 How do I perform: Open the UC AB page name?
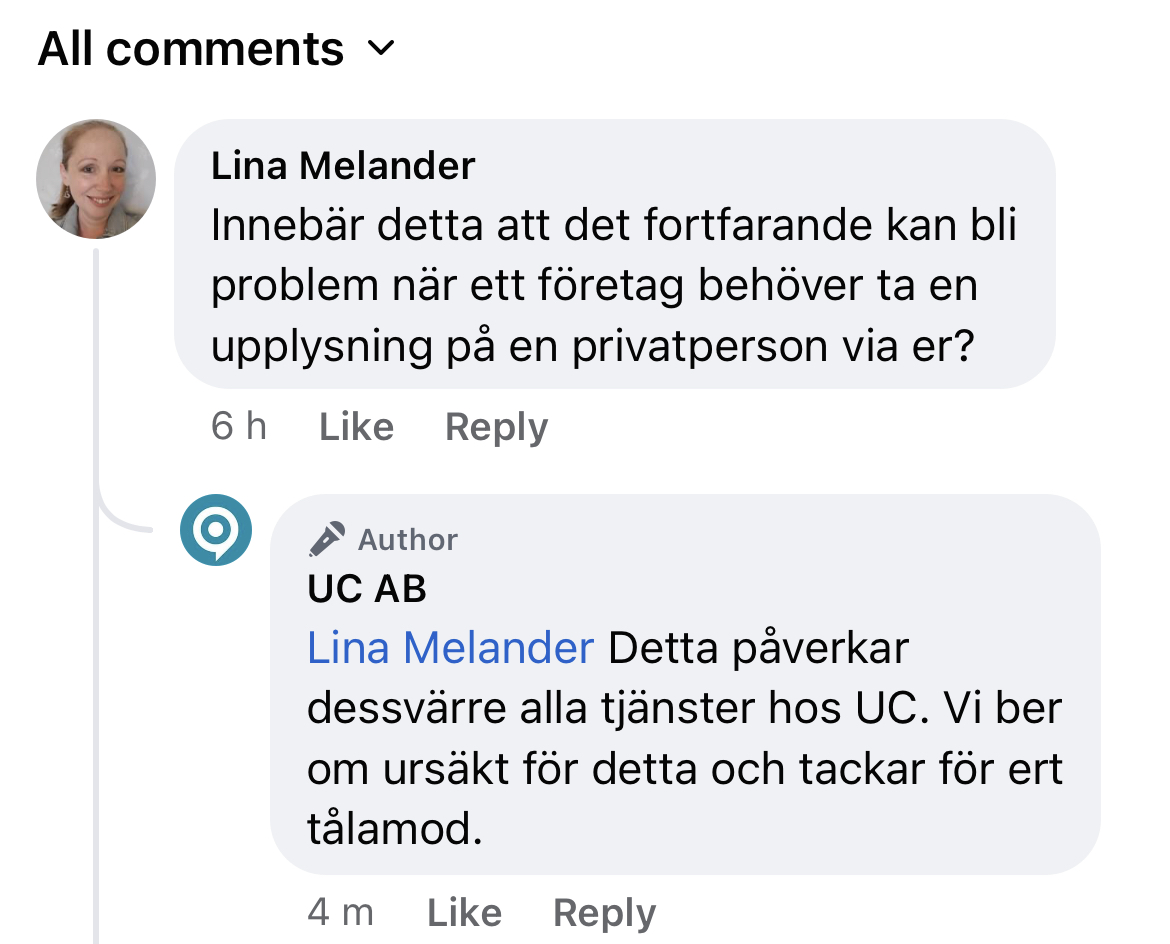tap(367, 589)
